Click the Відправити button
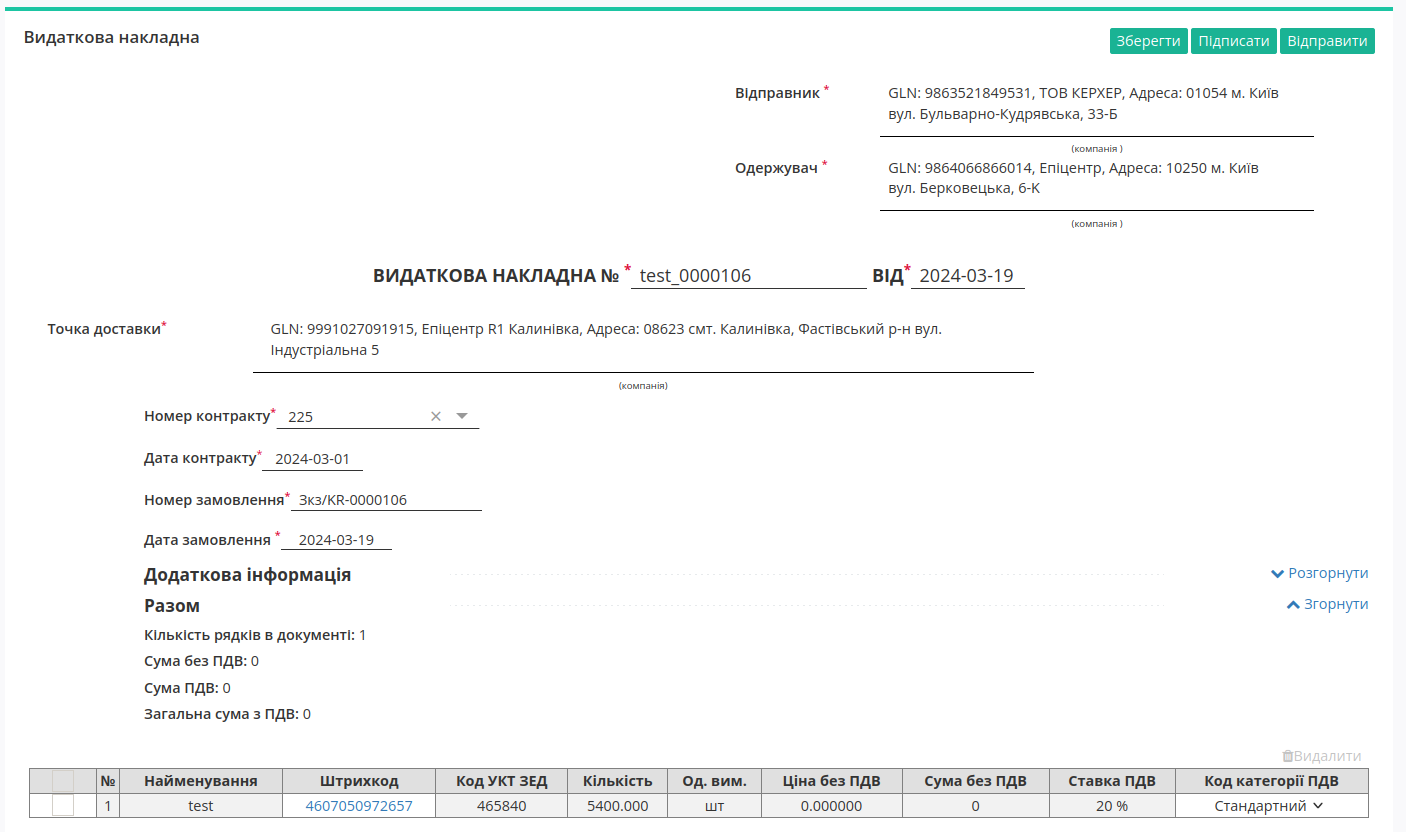This screenshot has width=1406, height=832. pos(1327,41)
